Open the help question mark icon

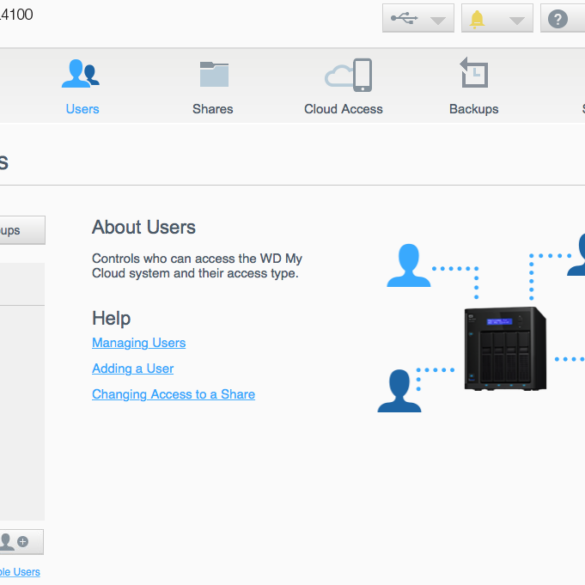(558, 19)
